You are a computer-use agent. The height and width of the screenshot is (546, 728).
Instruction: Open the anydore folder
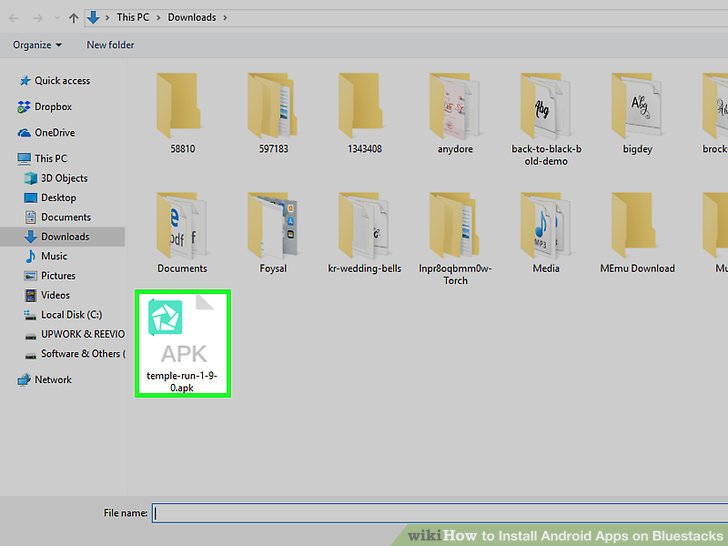point(454,106)
